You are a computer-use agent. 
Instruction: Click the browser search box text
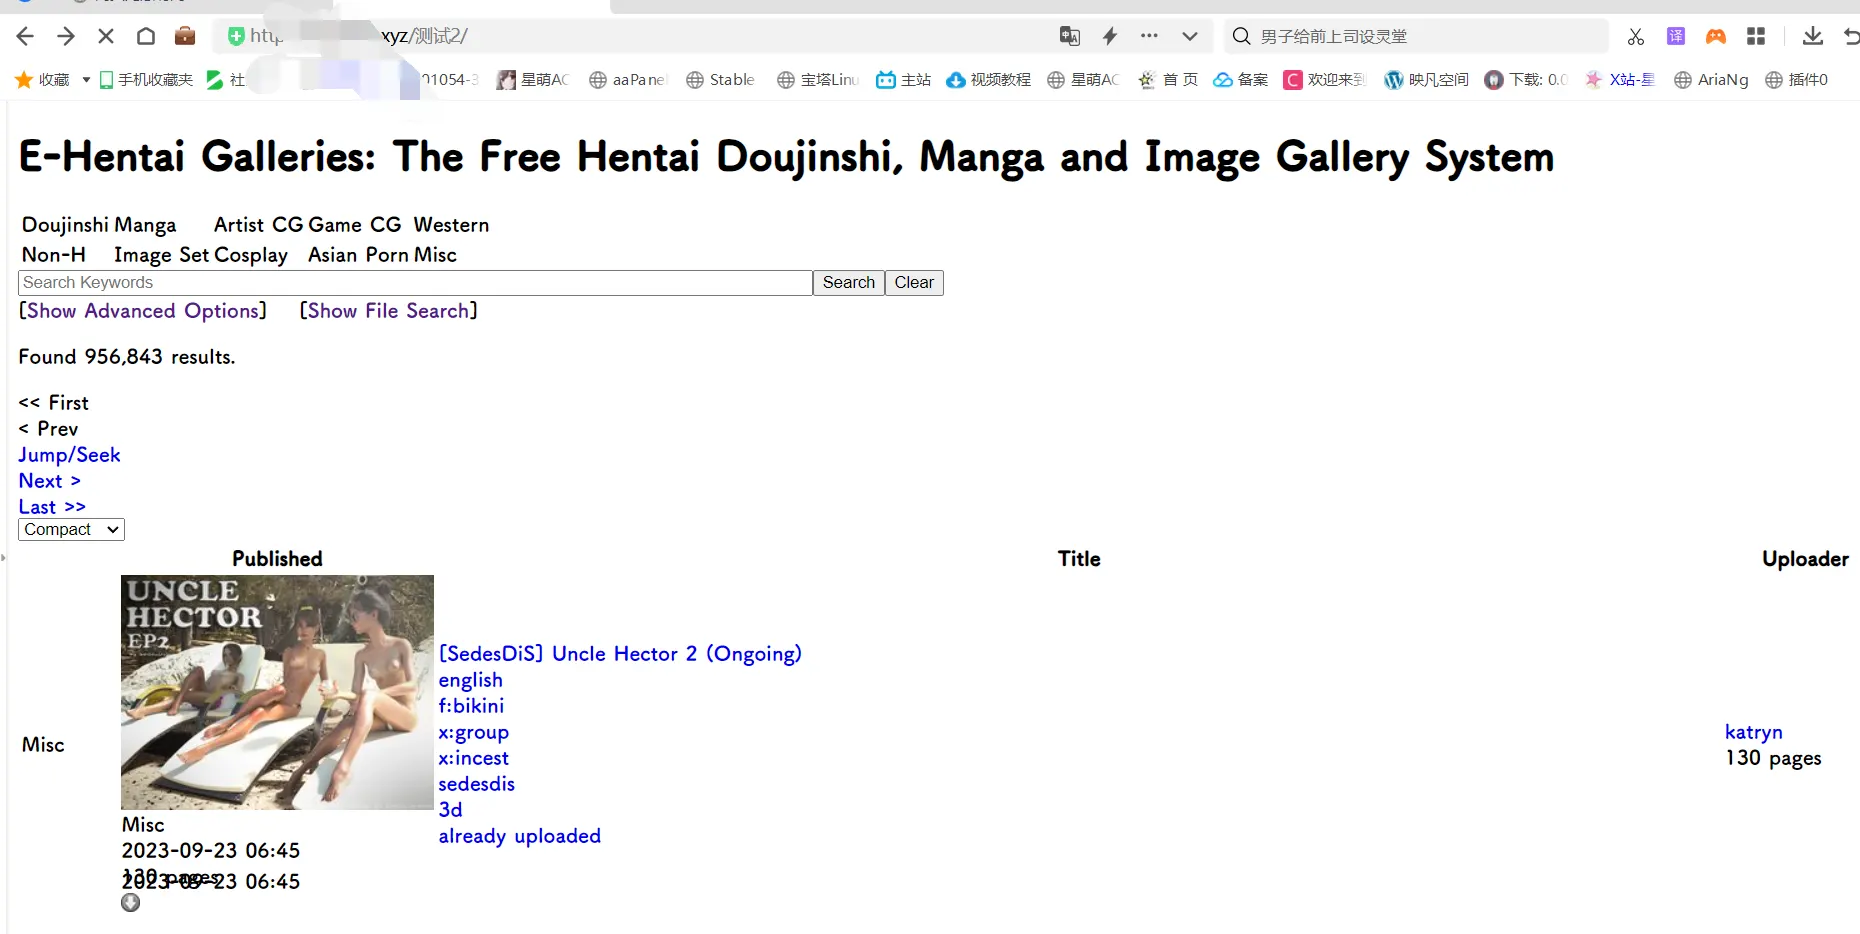1333,37
